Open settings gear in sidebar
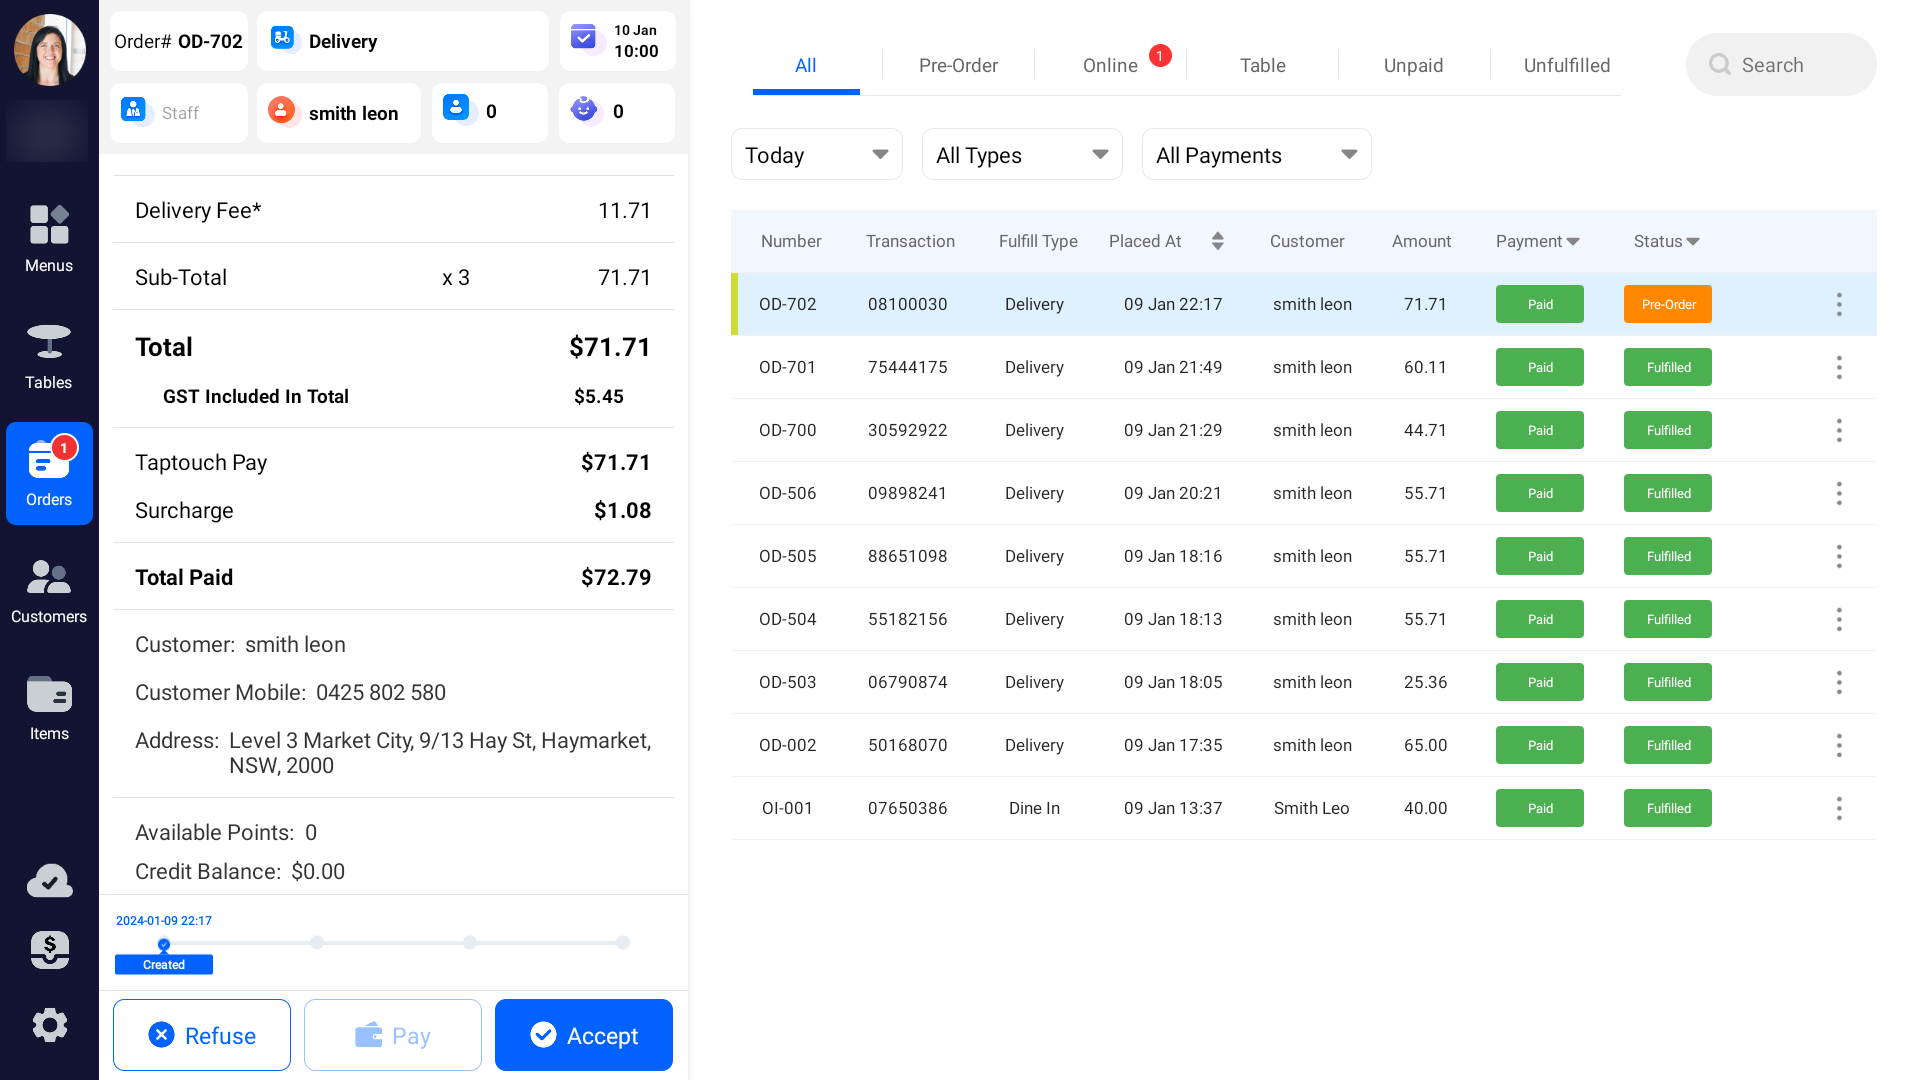 pos(49,1025)
